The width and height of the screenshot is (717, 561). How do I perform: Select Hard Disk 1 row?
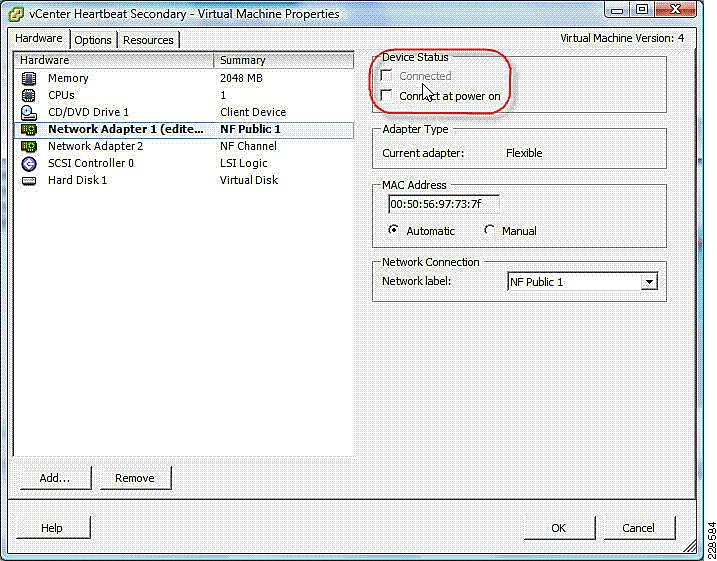pyautogui.click(x=184, y=180)
